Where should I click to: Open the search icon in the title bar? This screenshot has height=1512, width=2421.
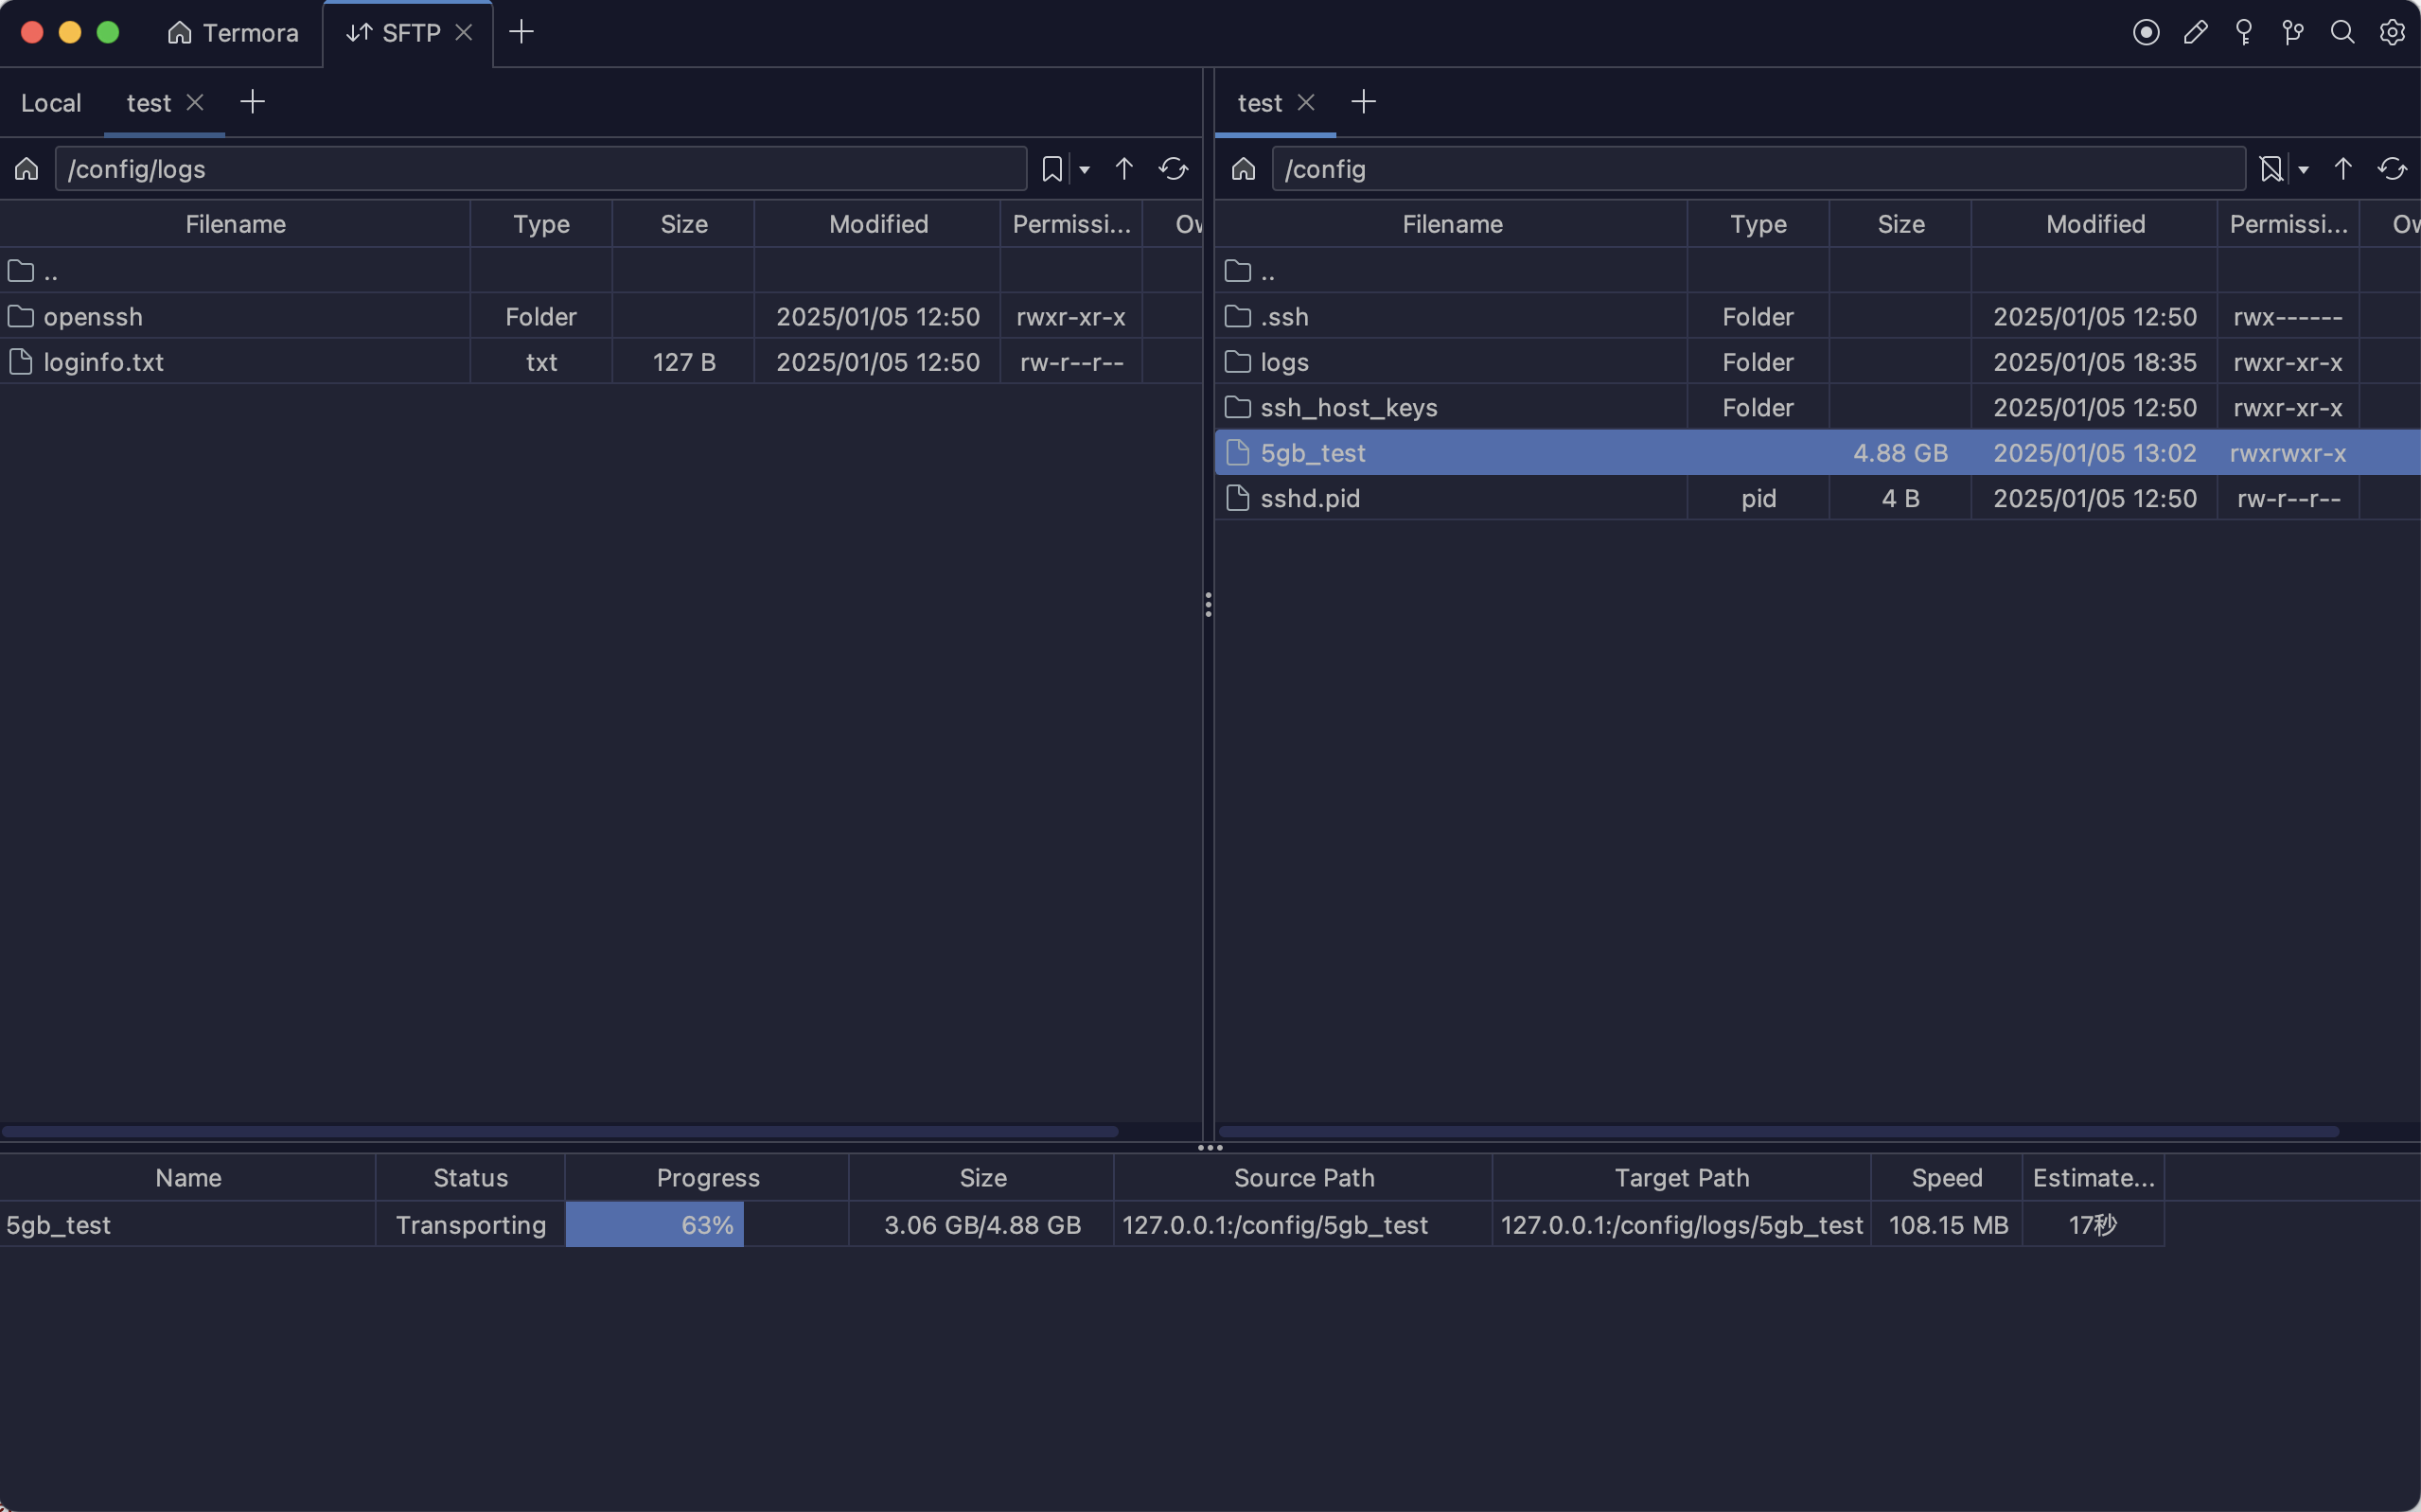(x=2342, y=33)
